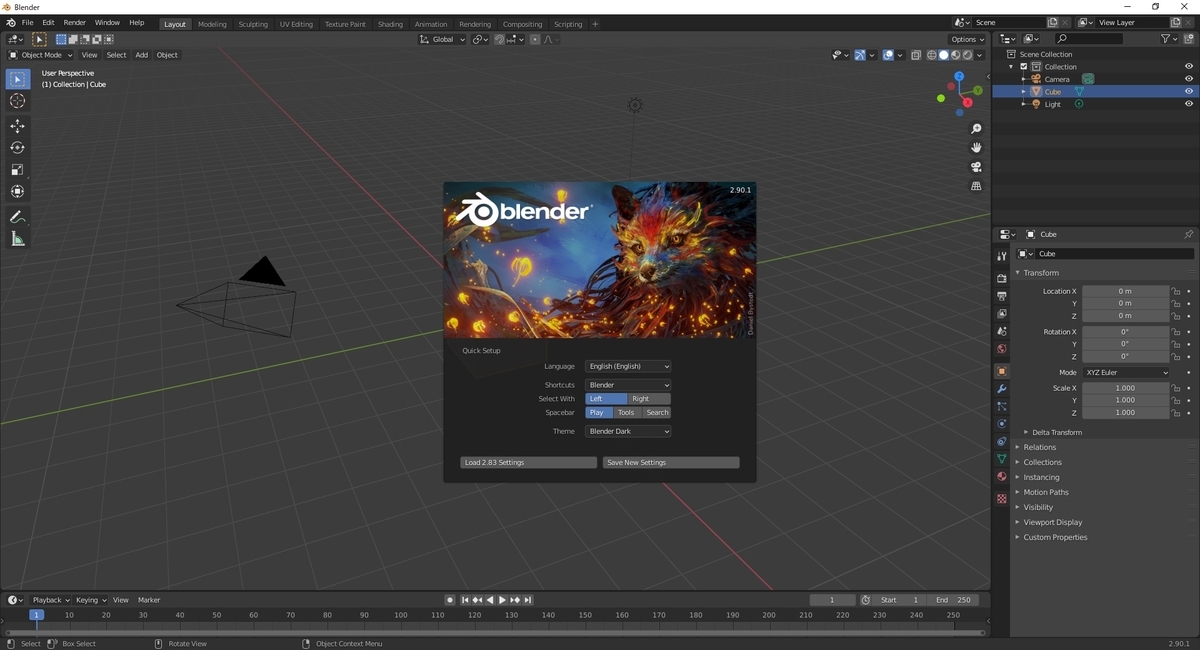Open the viewport Options button
The width and height of the screenshot is (1200, 650).
point(968,39)
